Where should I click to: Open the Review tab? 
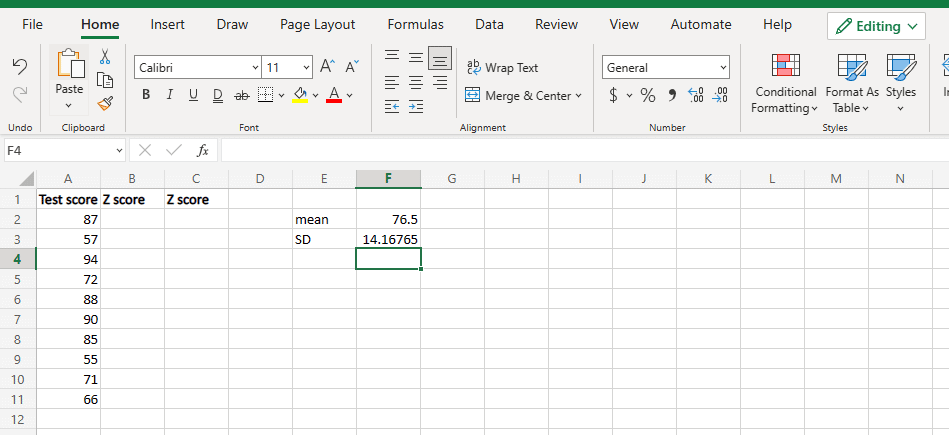click(556, 25)
